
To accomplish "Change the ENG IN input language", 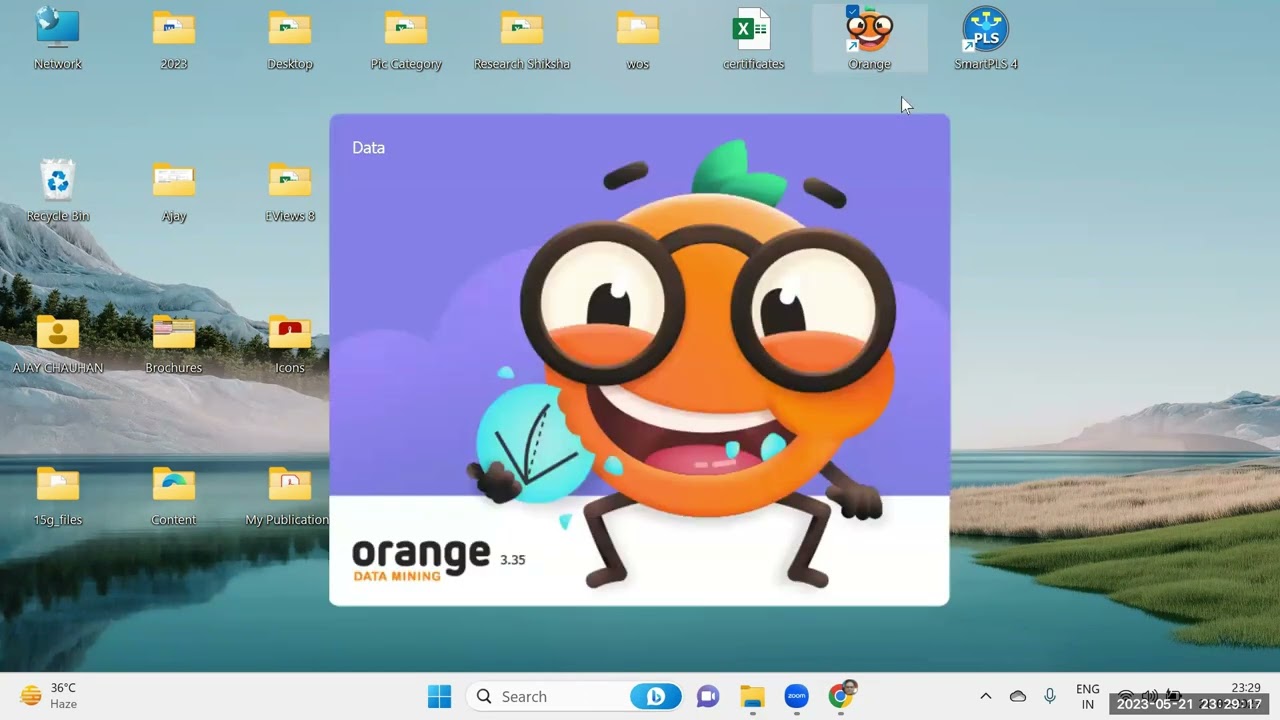I will coord(1087,697).
